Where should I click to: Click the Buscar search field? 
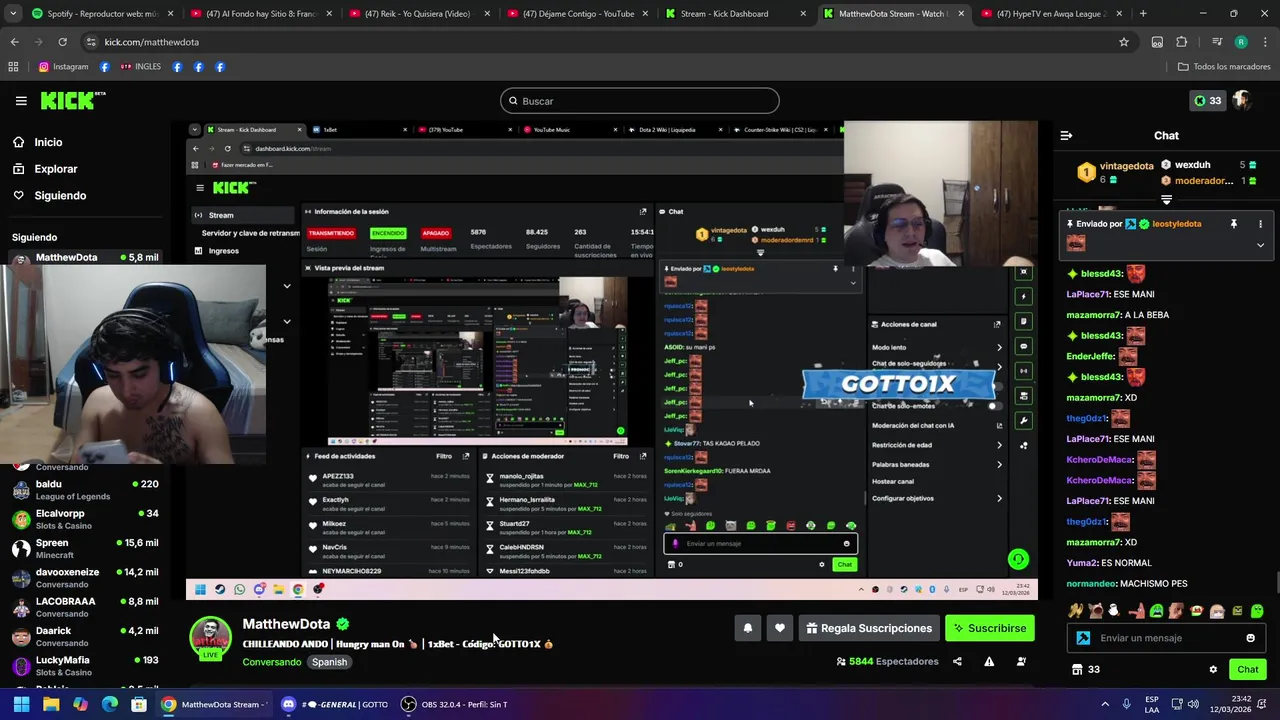(x=640, y=101)
